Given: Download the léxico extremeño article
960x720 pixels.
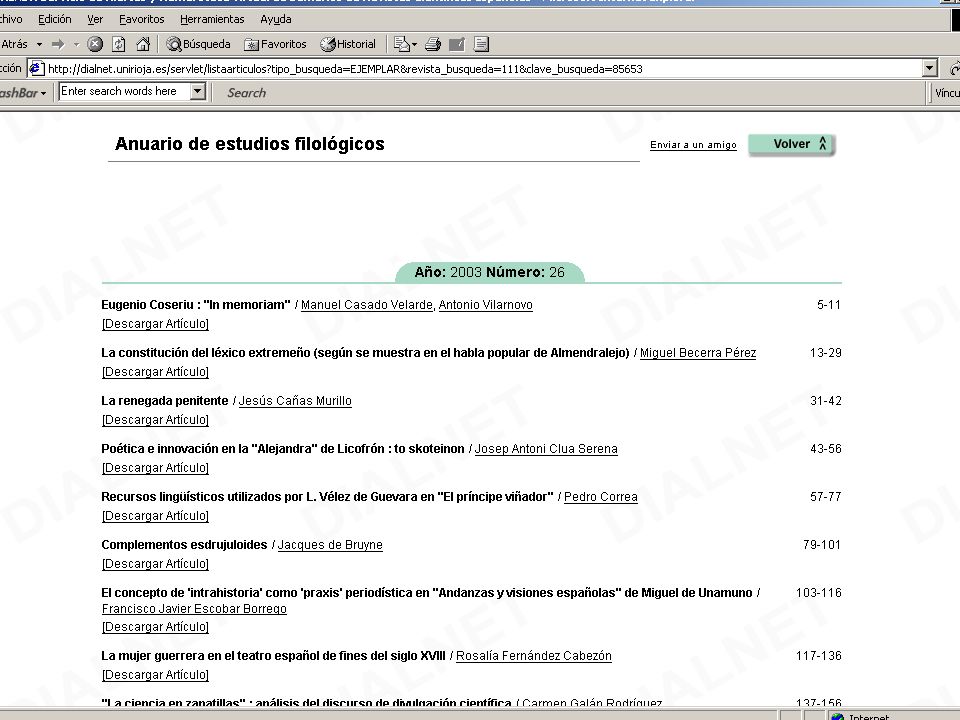Looking at the screenshot, I should pyautogui.click(x=156, y=372).
